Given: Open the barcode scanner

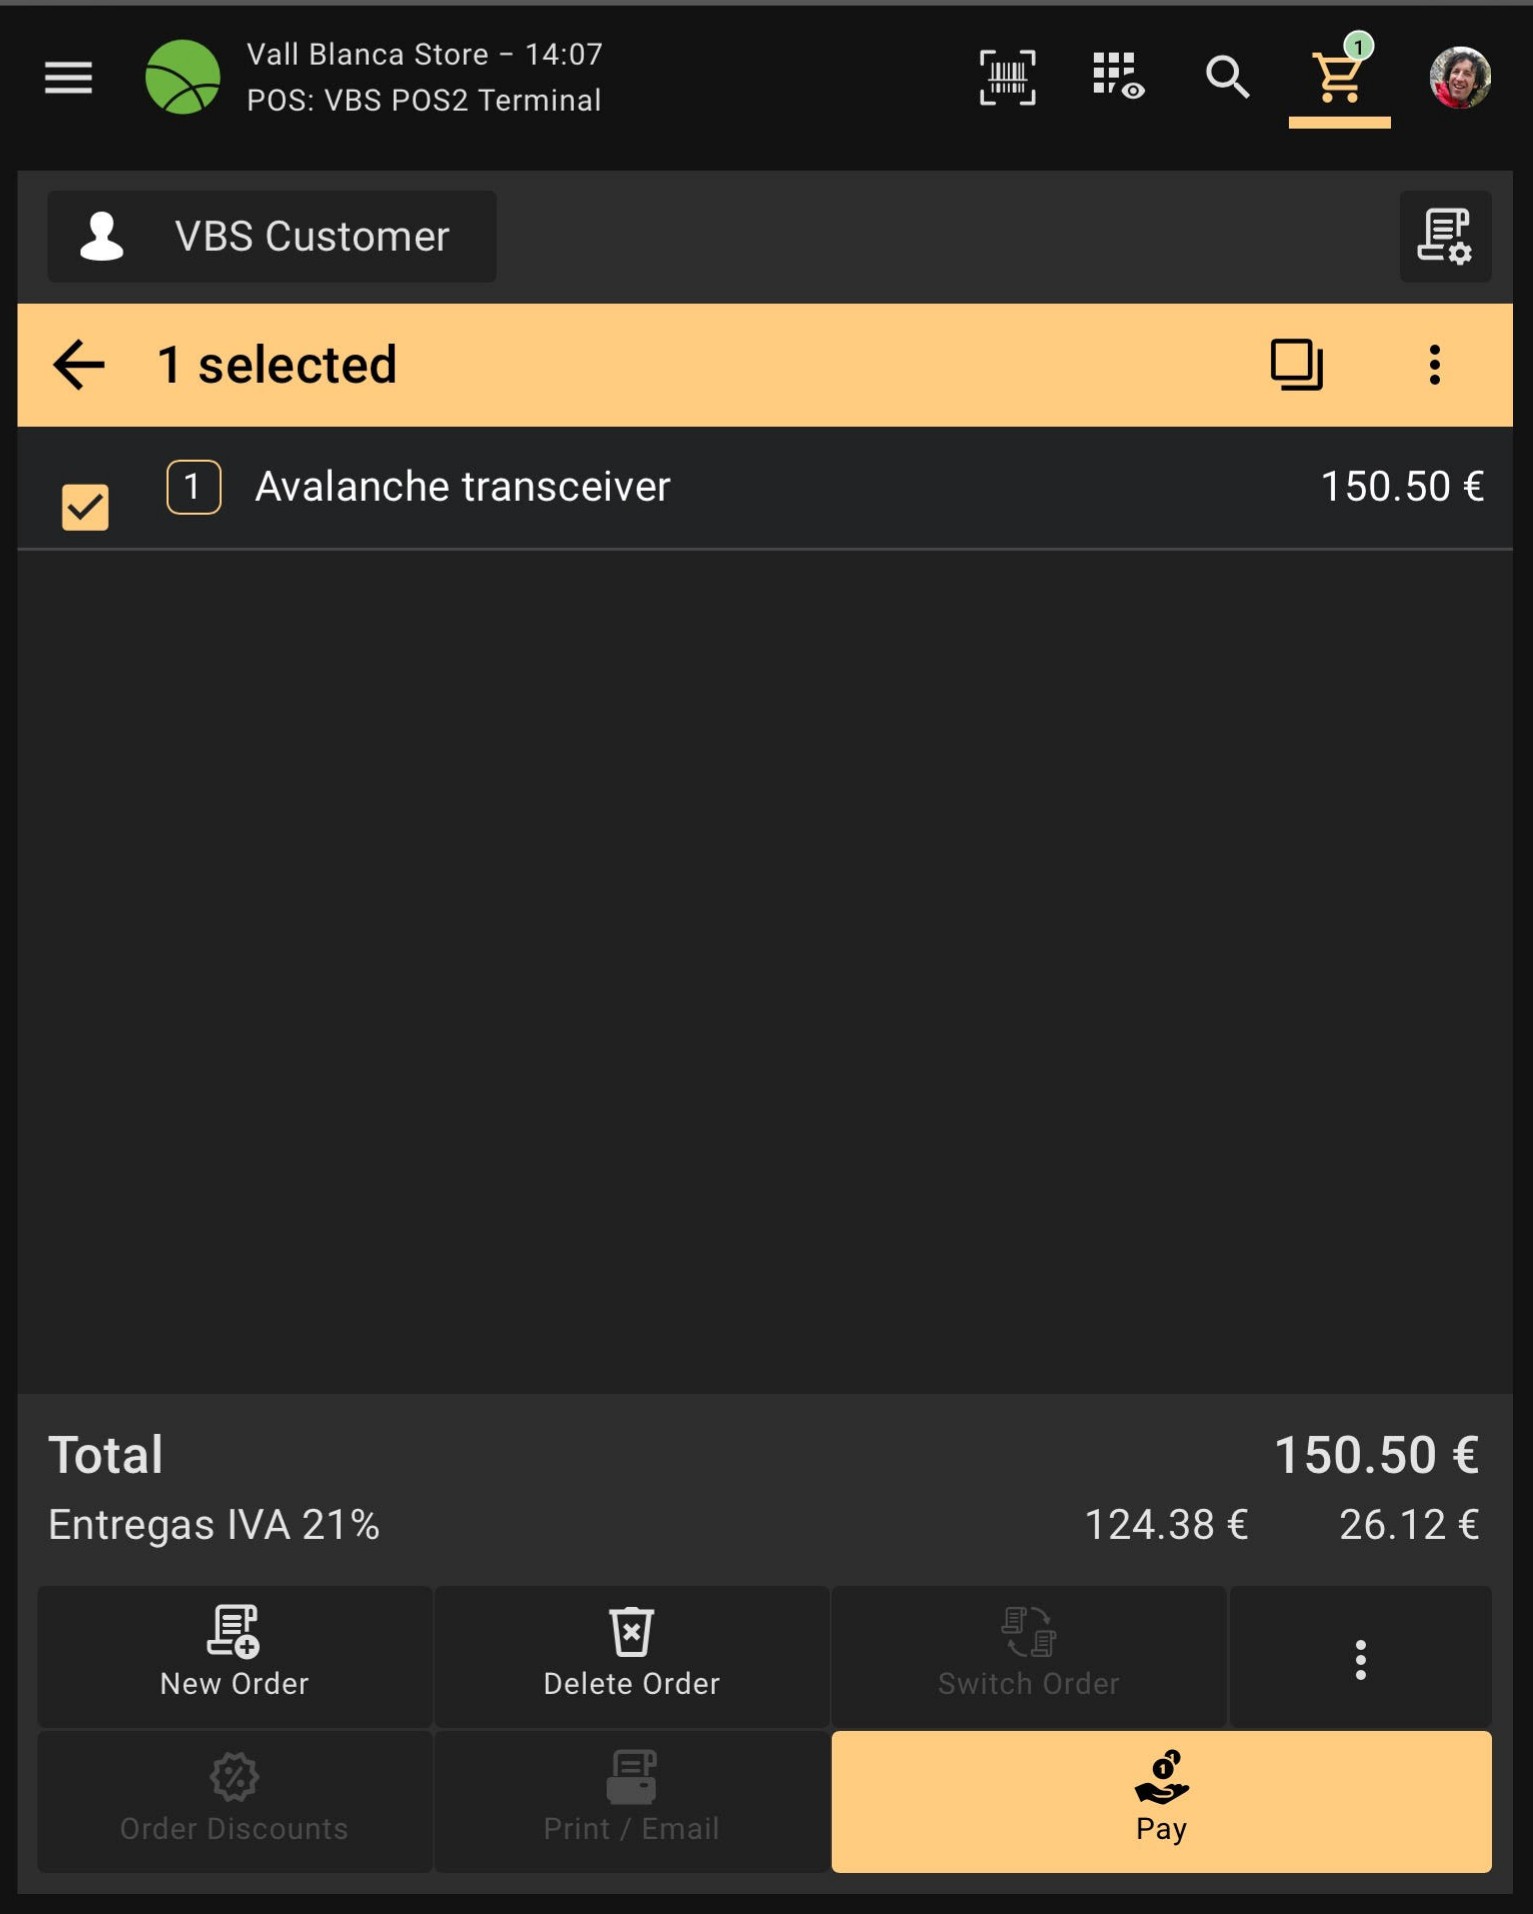Looking at the screenshot, I should pos(1007,77).
